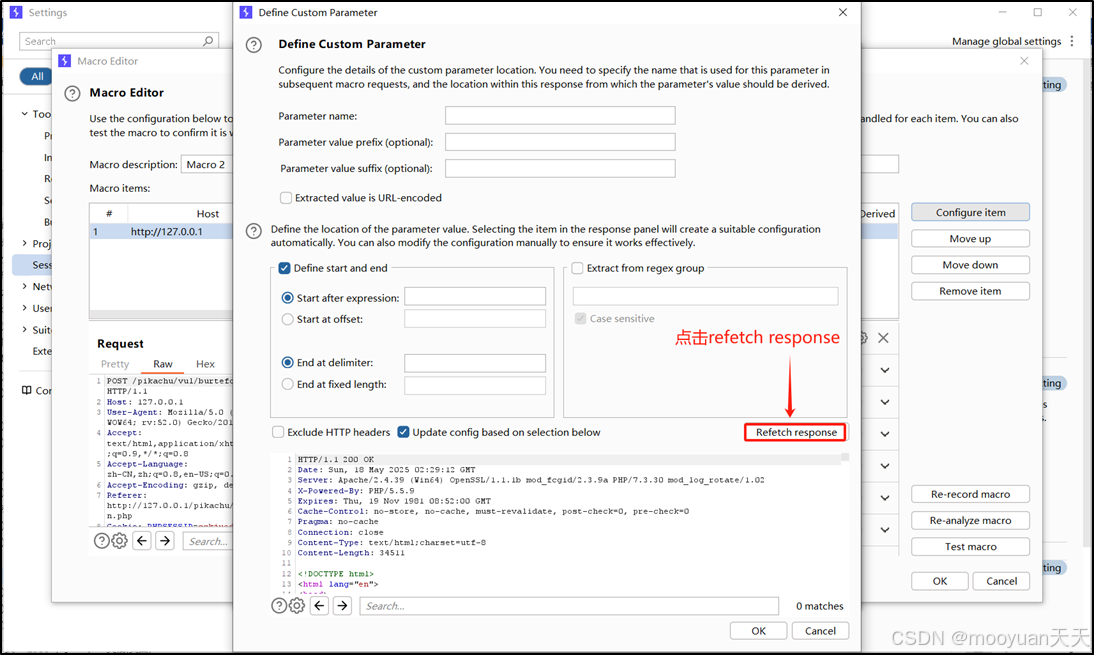Open help icon under the response viewer

pos(278,605)
